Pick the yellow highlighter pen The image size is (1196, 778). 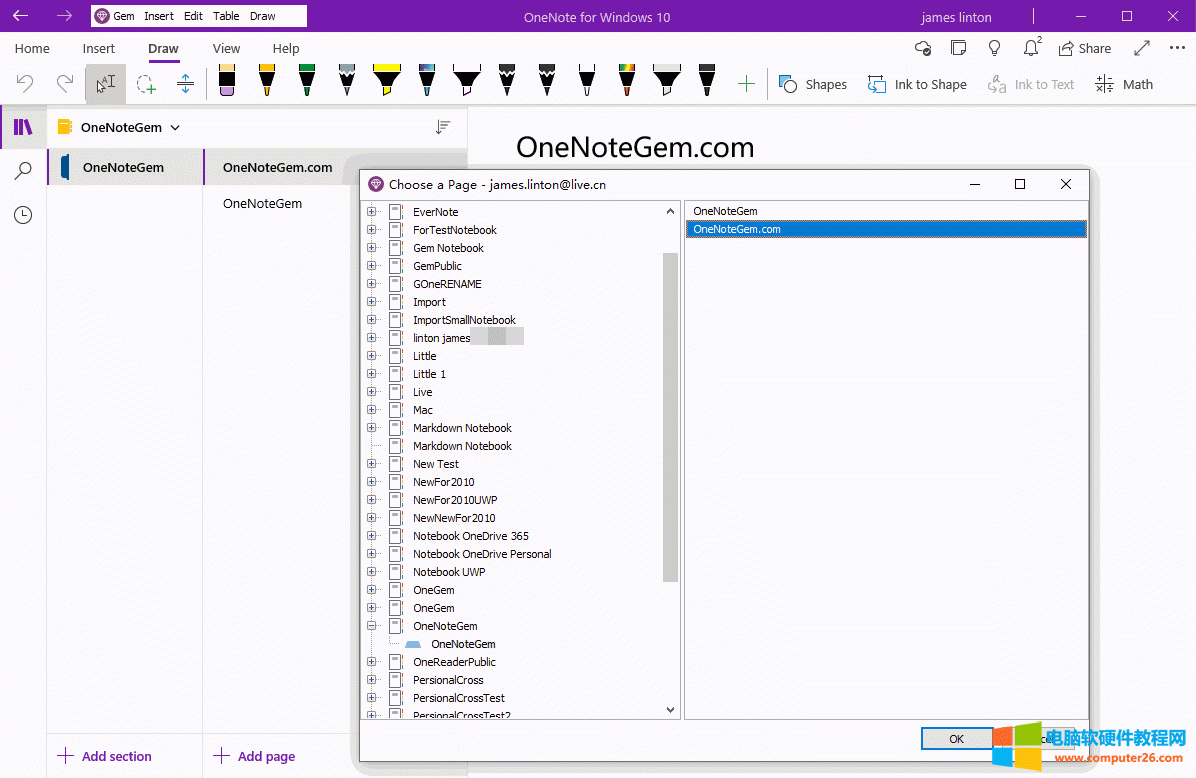point(387,81)
